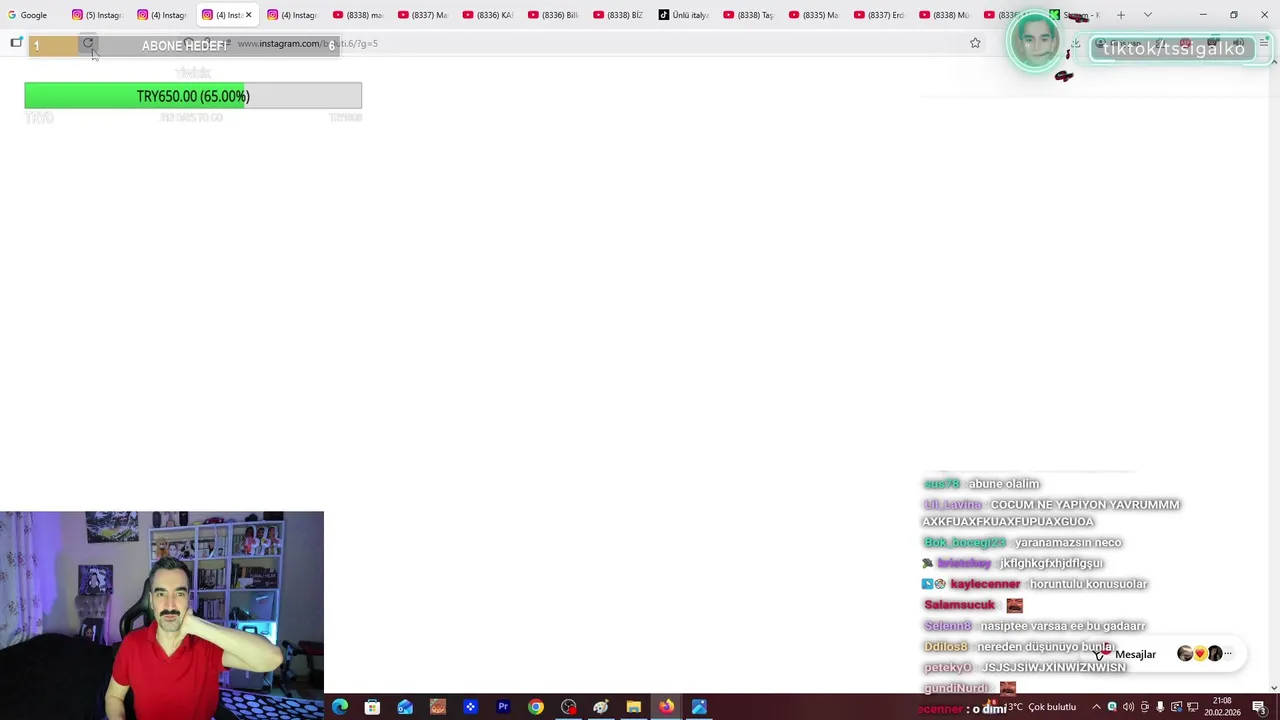Click chat message 'horuntulu konusuolar'
The image size is (1280, 720).
coord(1088,584)
